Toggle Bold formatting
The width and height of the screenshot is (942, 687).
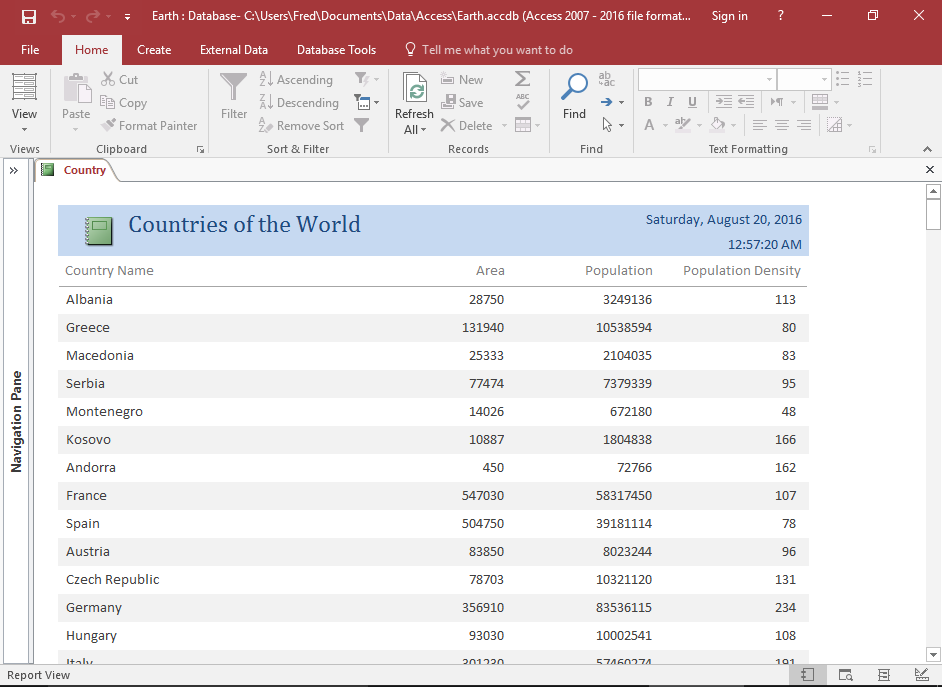point(647,102)
